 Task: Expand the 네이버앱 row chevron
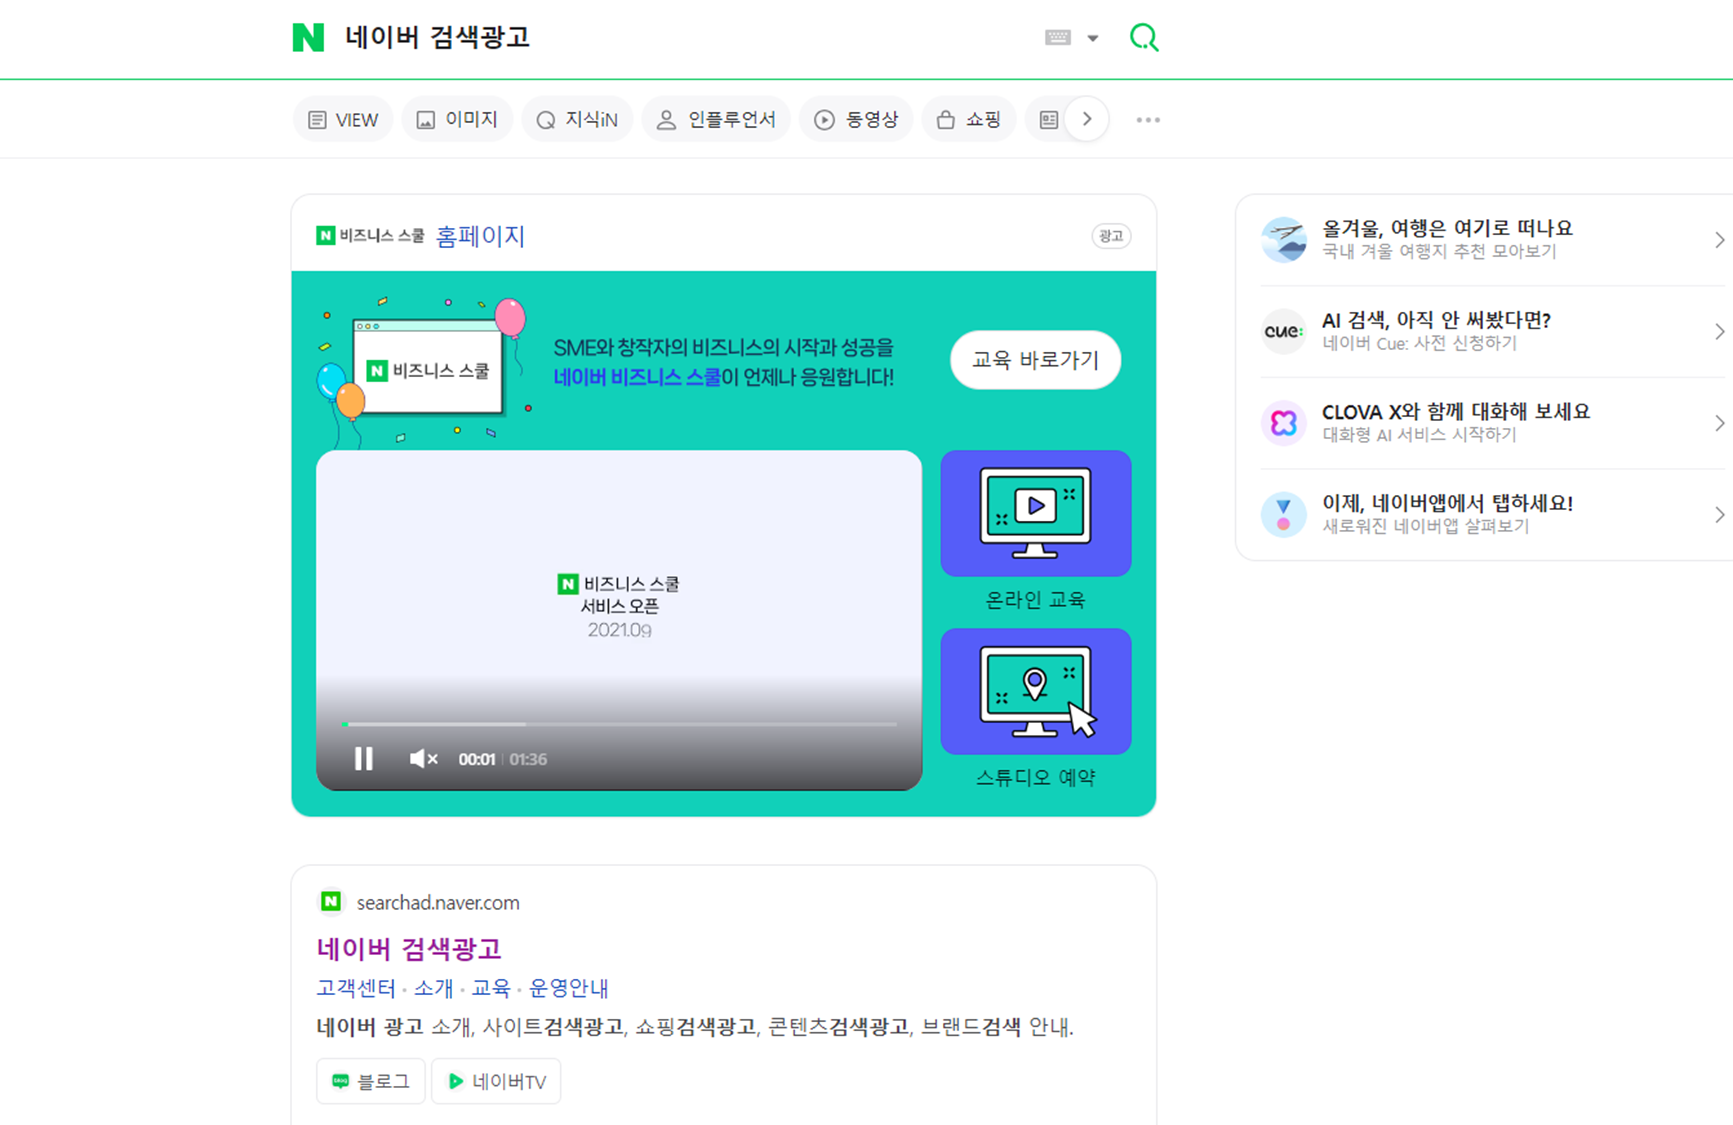pos(1719,514)
